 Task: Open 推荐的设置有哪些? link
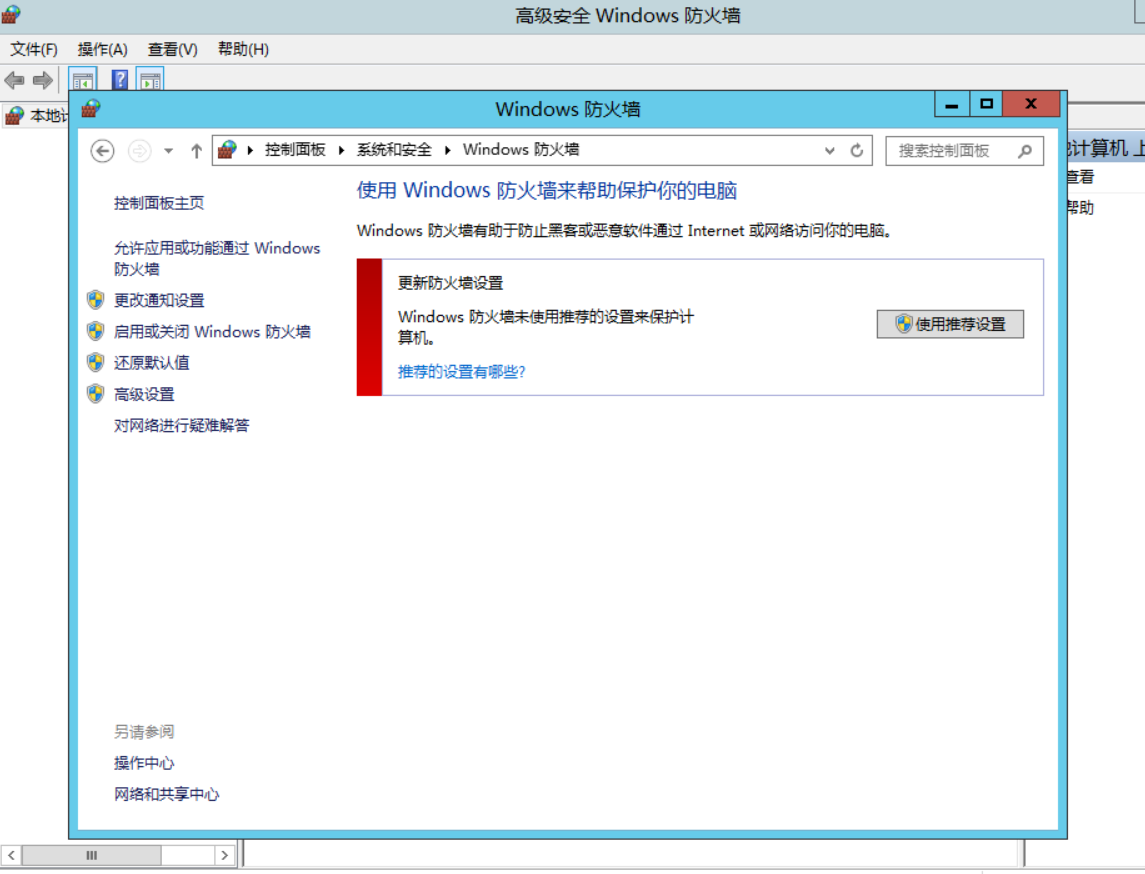tap(462, 372)
